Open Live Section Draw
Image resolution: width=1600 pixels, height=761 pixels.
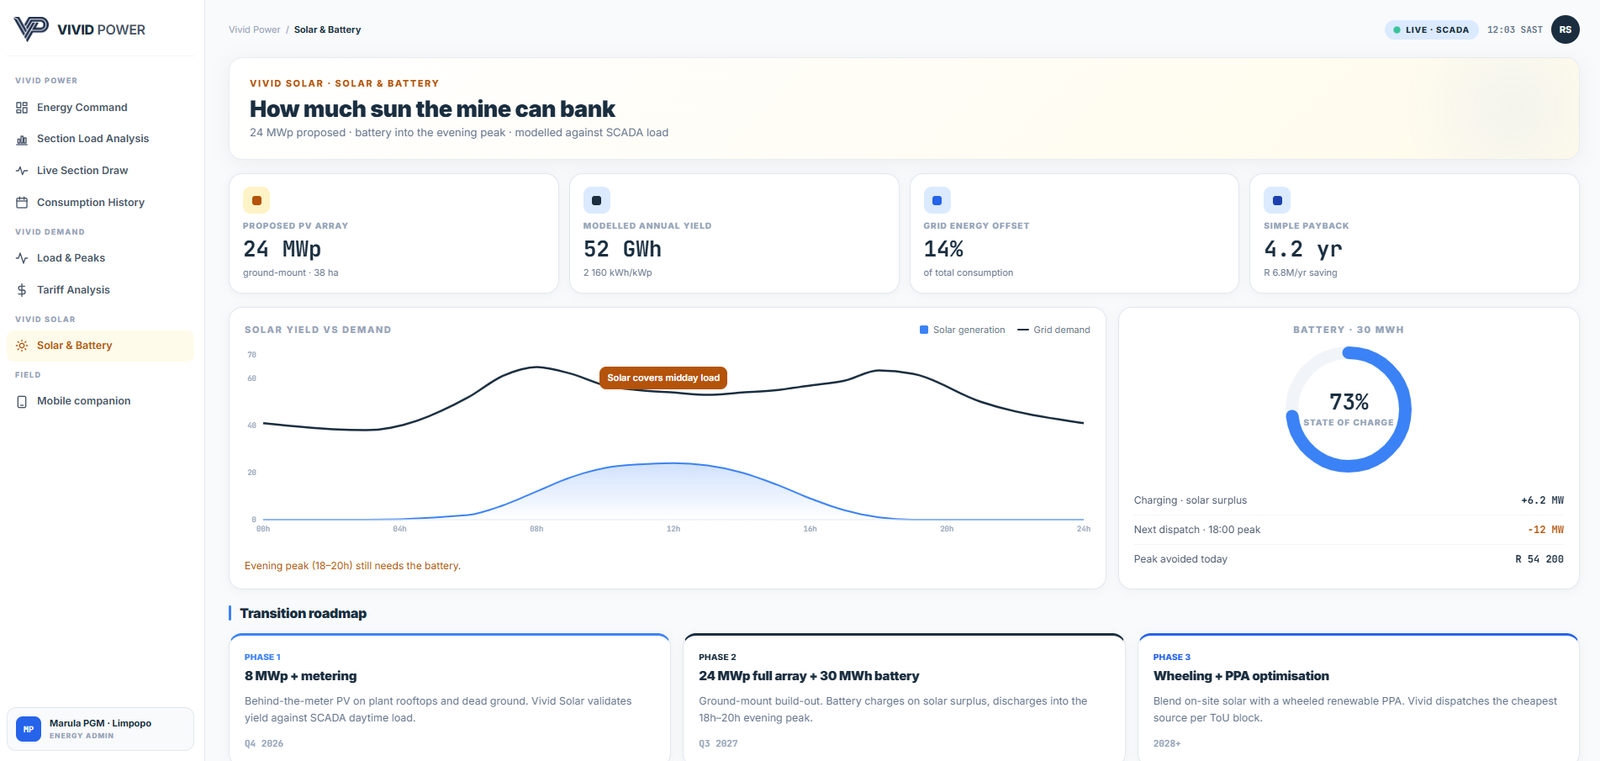[100, 171]
